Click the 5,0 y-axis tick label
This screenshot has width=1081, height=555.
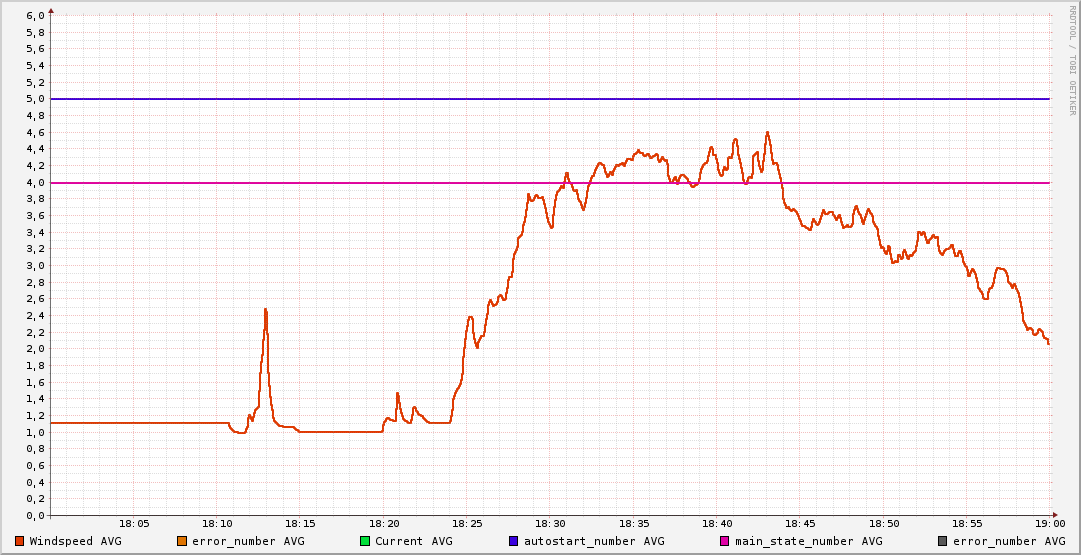[35, 99]
